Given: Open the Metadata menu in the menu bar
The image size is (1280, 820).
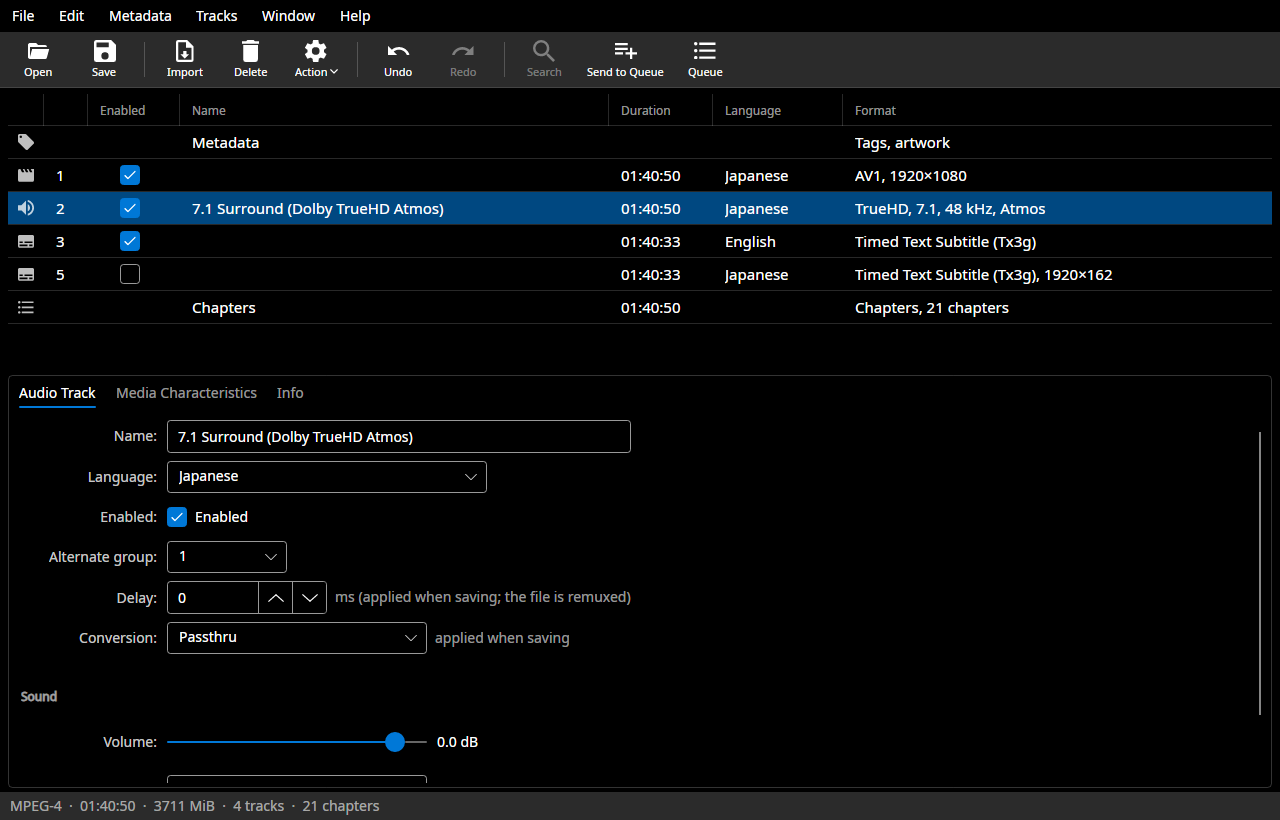Looking at the screenshot, I should click(140, 16).
